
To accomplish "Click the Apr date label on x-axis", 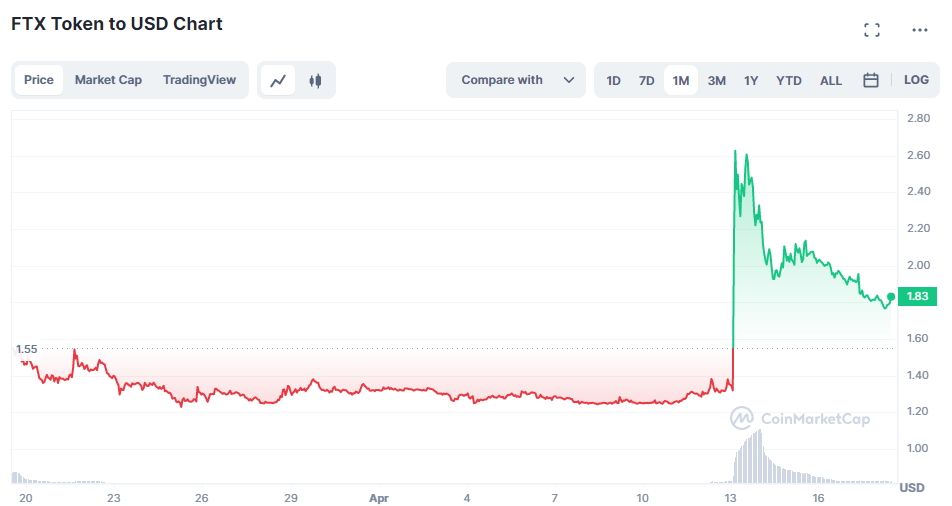I will (379, 498).
